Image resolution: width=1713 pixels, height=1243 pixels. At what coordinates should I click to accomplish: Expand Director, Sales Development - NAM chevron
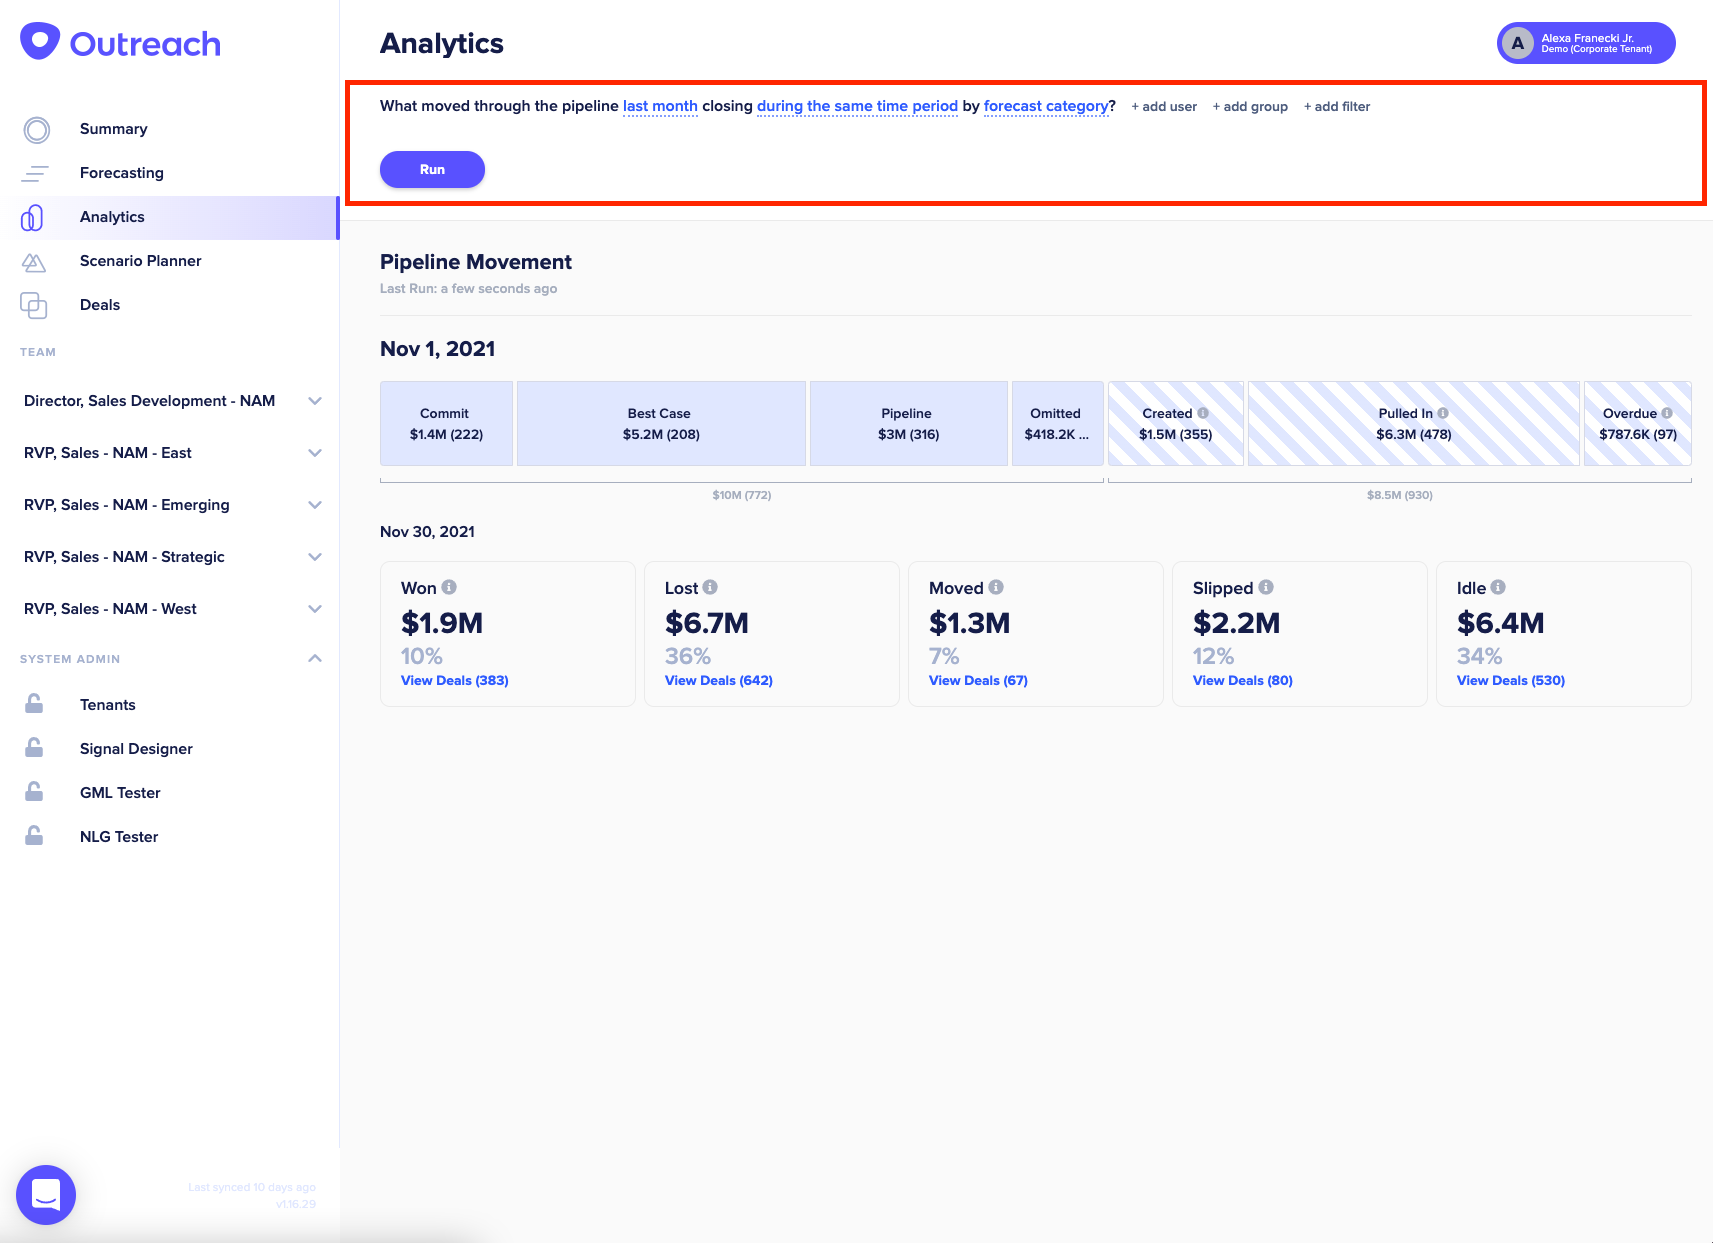[315, 401]
